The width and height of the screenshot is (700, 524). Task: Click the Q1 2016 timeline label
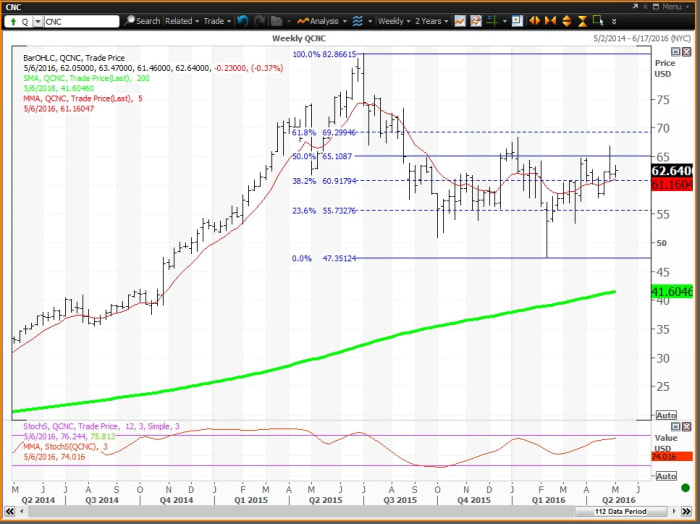(548, 500)
